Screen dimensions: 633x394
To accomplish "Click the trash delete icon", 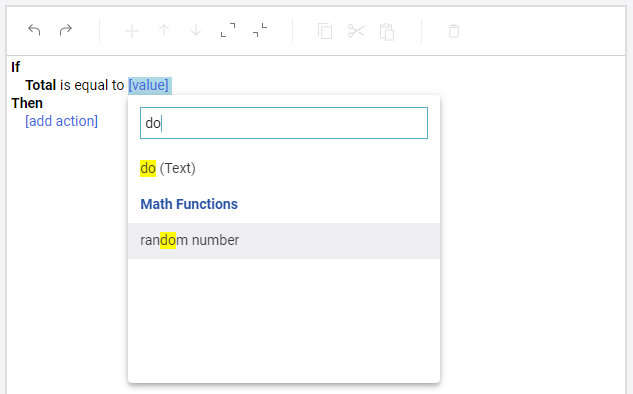I will coord(454,31).
